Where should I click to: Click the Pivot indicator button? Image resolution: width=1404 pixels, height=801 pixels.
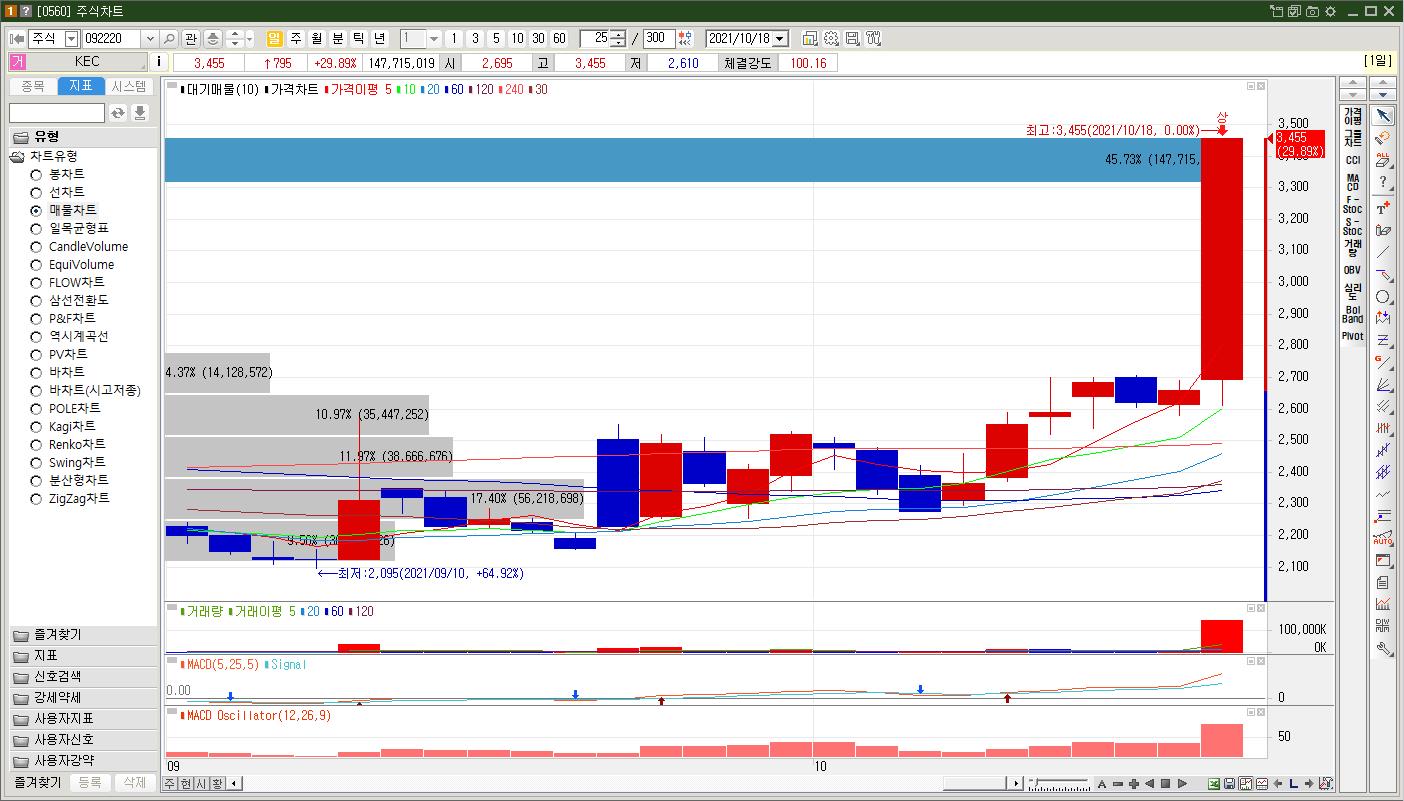[1352, 336]
